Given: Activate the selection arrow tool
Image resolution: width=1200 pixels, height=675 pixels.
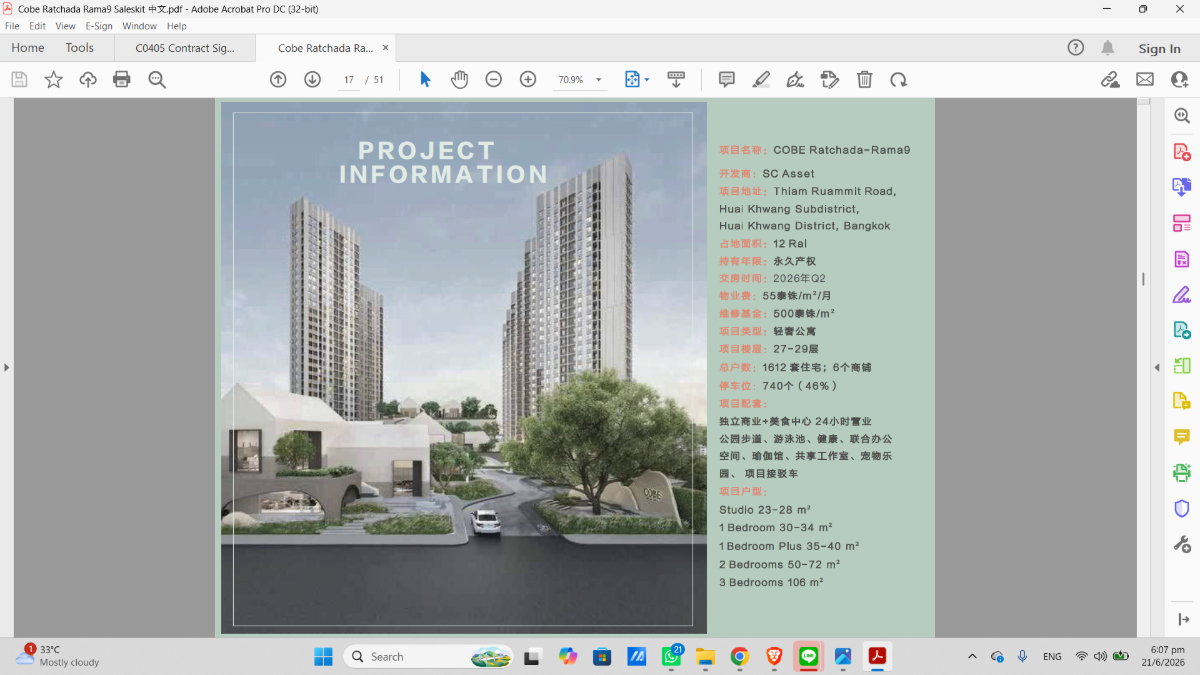Looking at the screenshot, I should [x=425, y=80].
